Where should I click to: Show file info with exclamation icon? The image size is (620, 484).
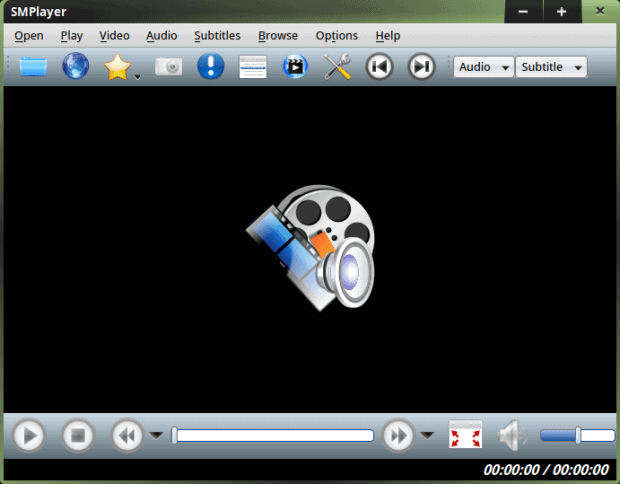coord(211,66)
